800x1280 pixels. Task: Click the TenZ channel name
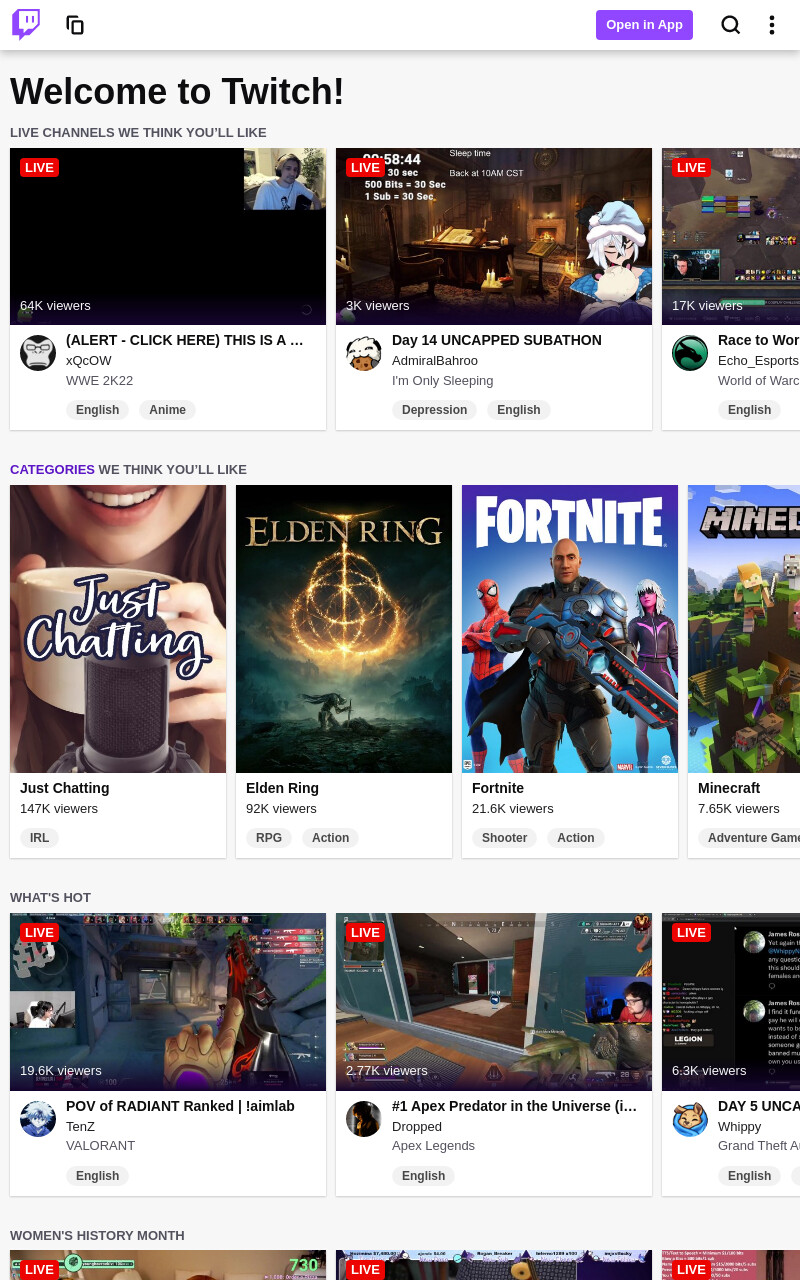click(x=81, y=1127)
